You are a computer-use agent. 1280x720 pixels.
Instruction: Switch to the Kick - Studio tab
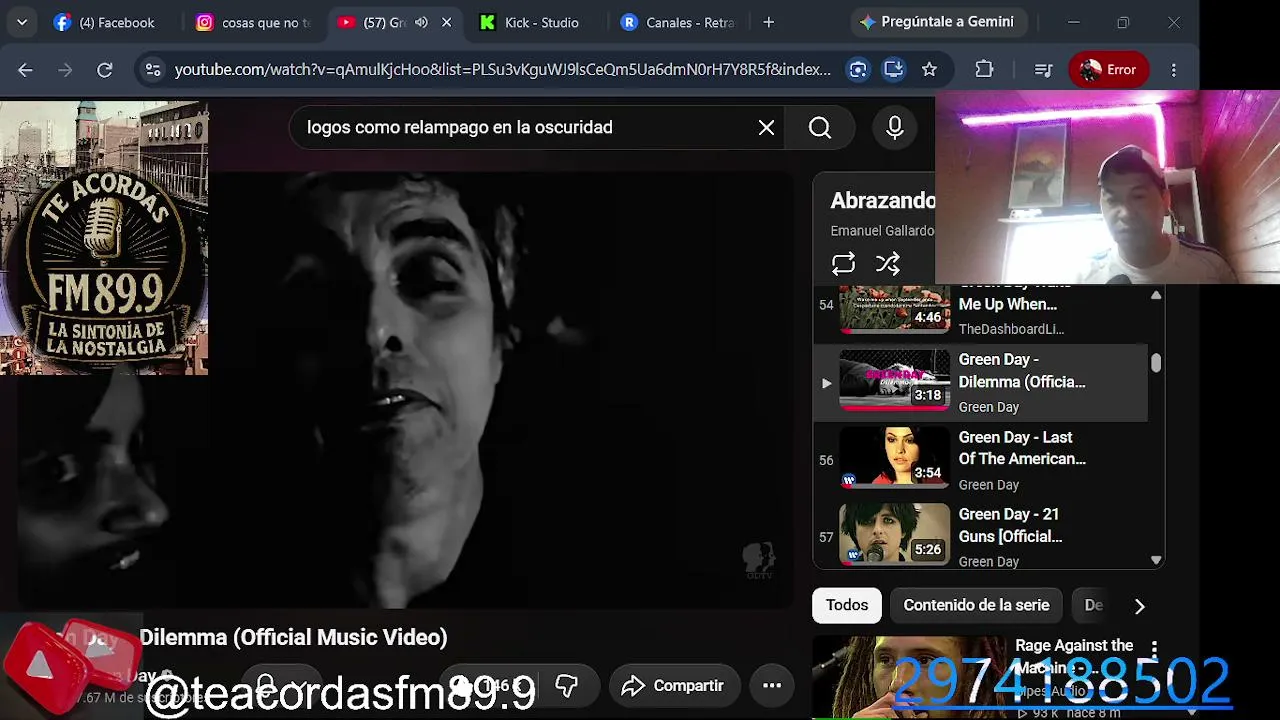530,22
